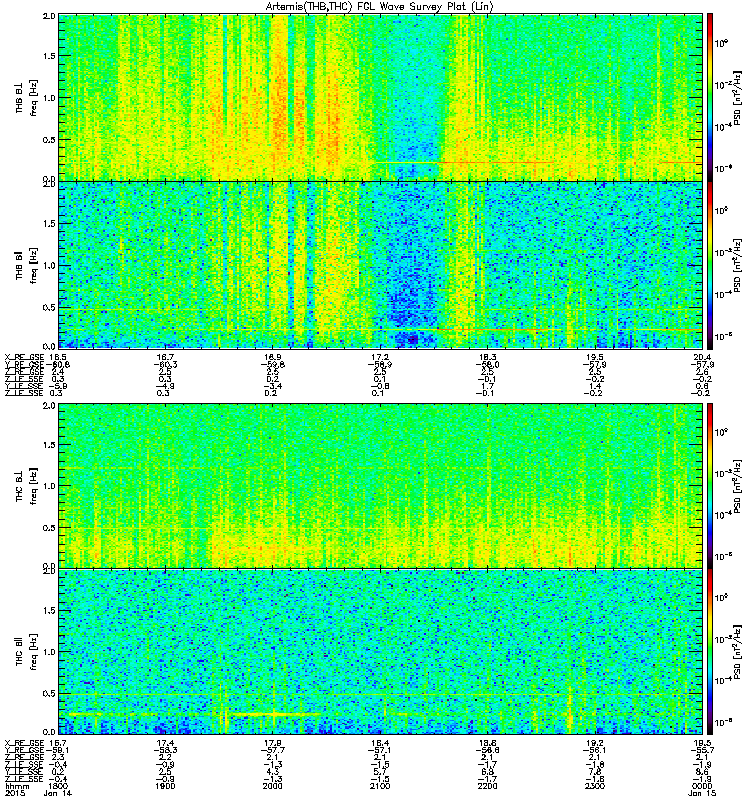Click the X_RE_GSE value 17.8 in the THC table
Image resolution: width=750 pixels, height=800 pixels.
(x=272, y=743)
